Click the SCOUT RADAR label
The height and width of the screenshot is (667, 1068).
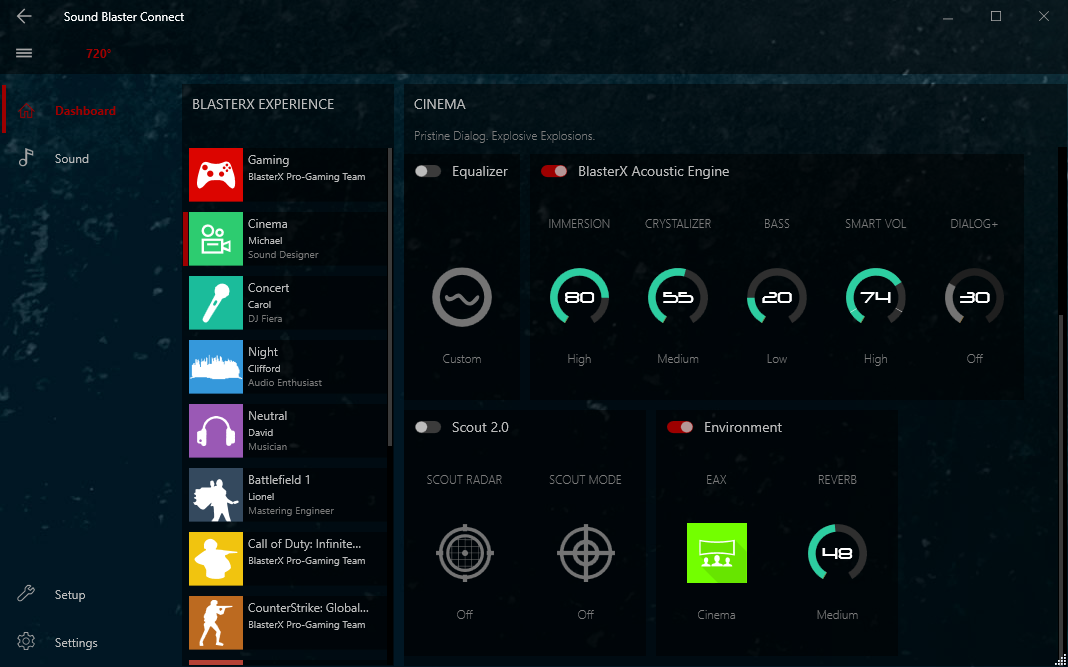click(465, 480)
